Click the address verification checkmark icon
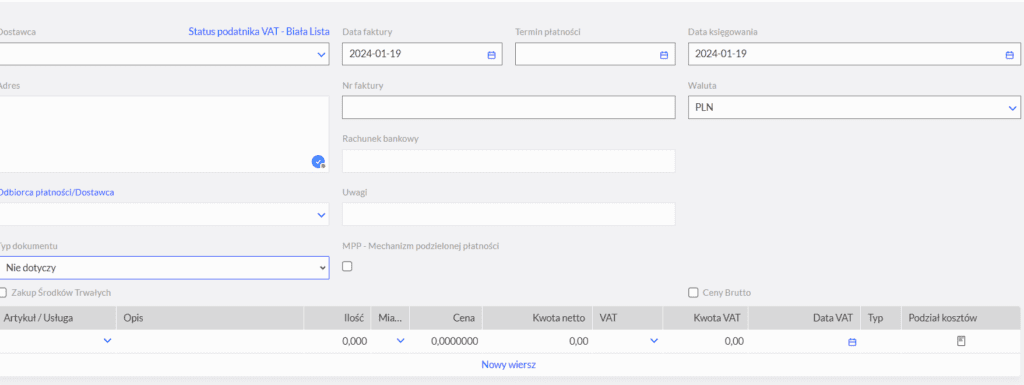 pyautogui.click(x=318, y=162)
